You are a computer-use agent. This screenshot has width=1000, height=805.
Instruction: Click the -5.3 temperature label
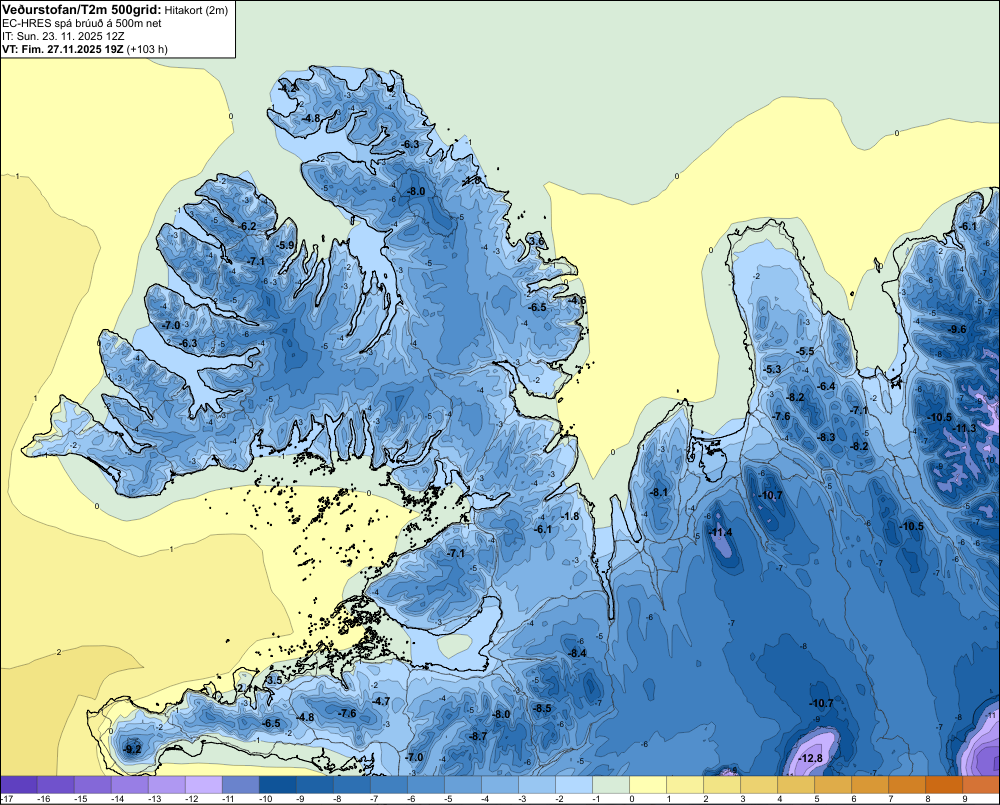(772, 369)
